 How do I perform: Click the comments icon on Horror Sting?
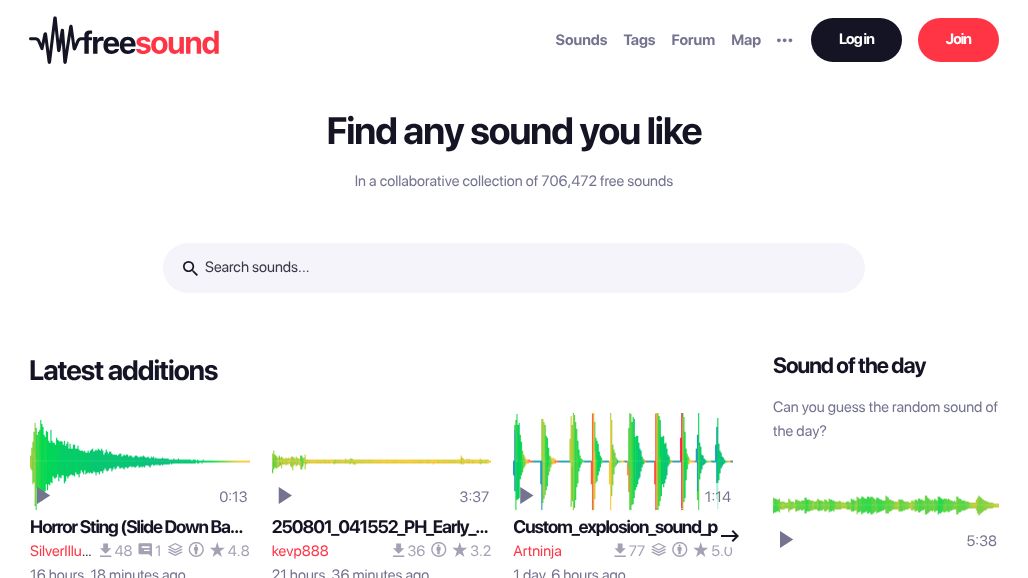tap(145, 550)
